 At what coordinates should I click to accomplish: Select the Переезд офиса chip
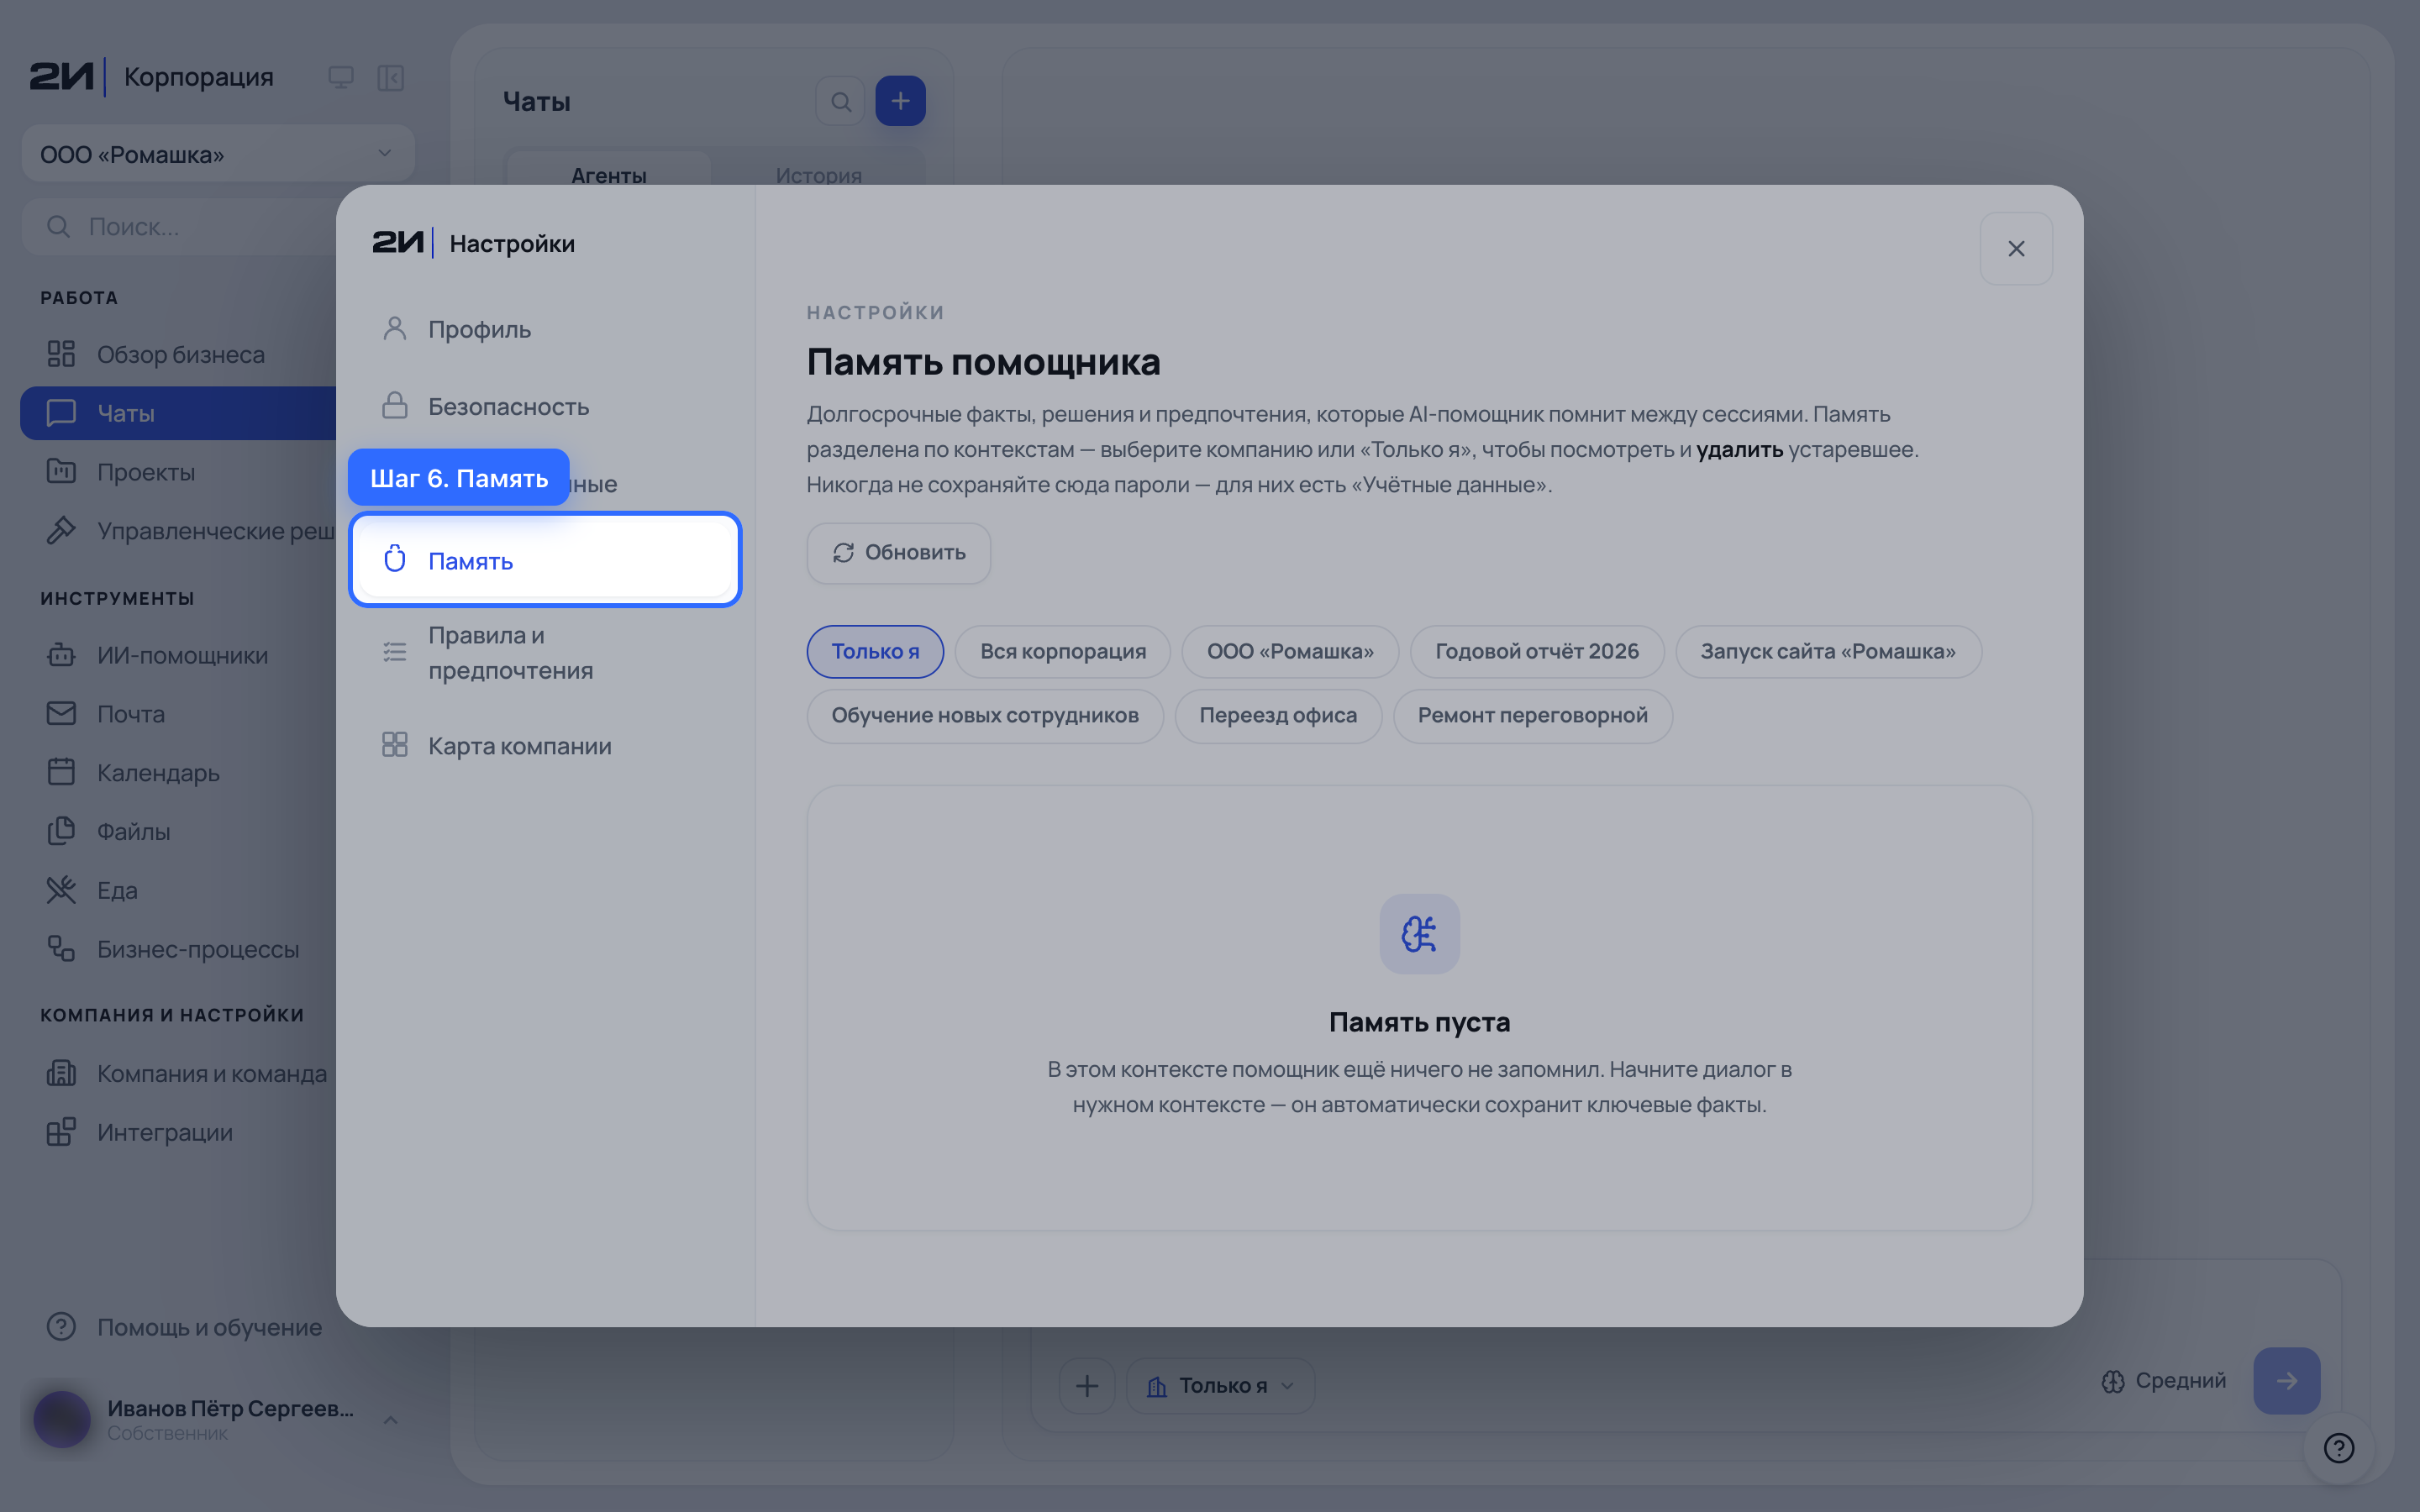[x=1278, y=716]
